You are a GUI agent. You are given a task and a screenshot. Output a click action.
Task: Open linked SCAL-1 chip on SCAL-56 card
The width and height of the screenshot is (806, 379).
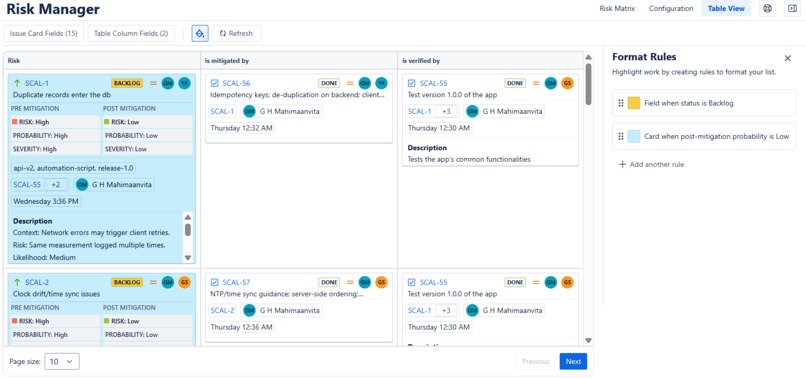coord(223,111)
